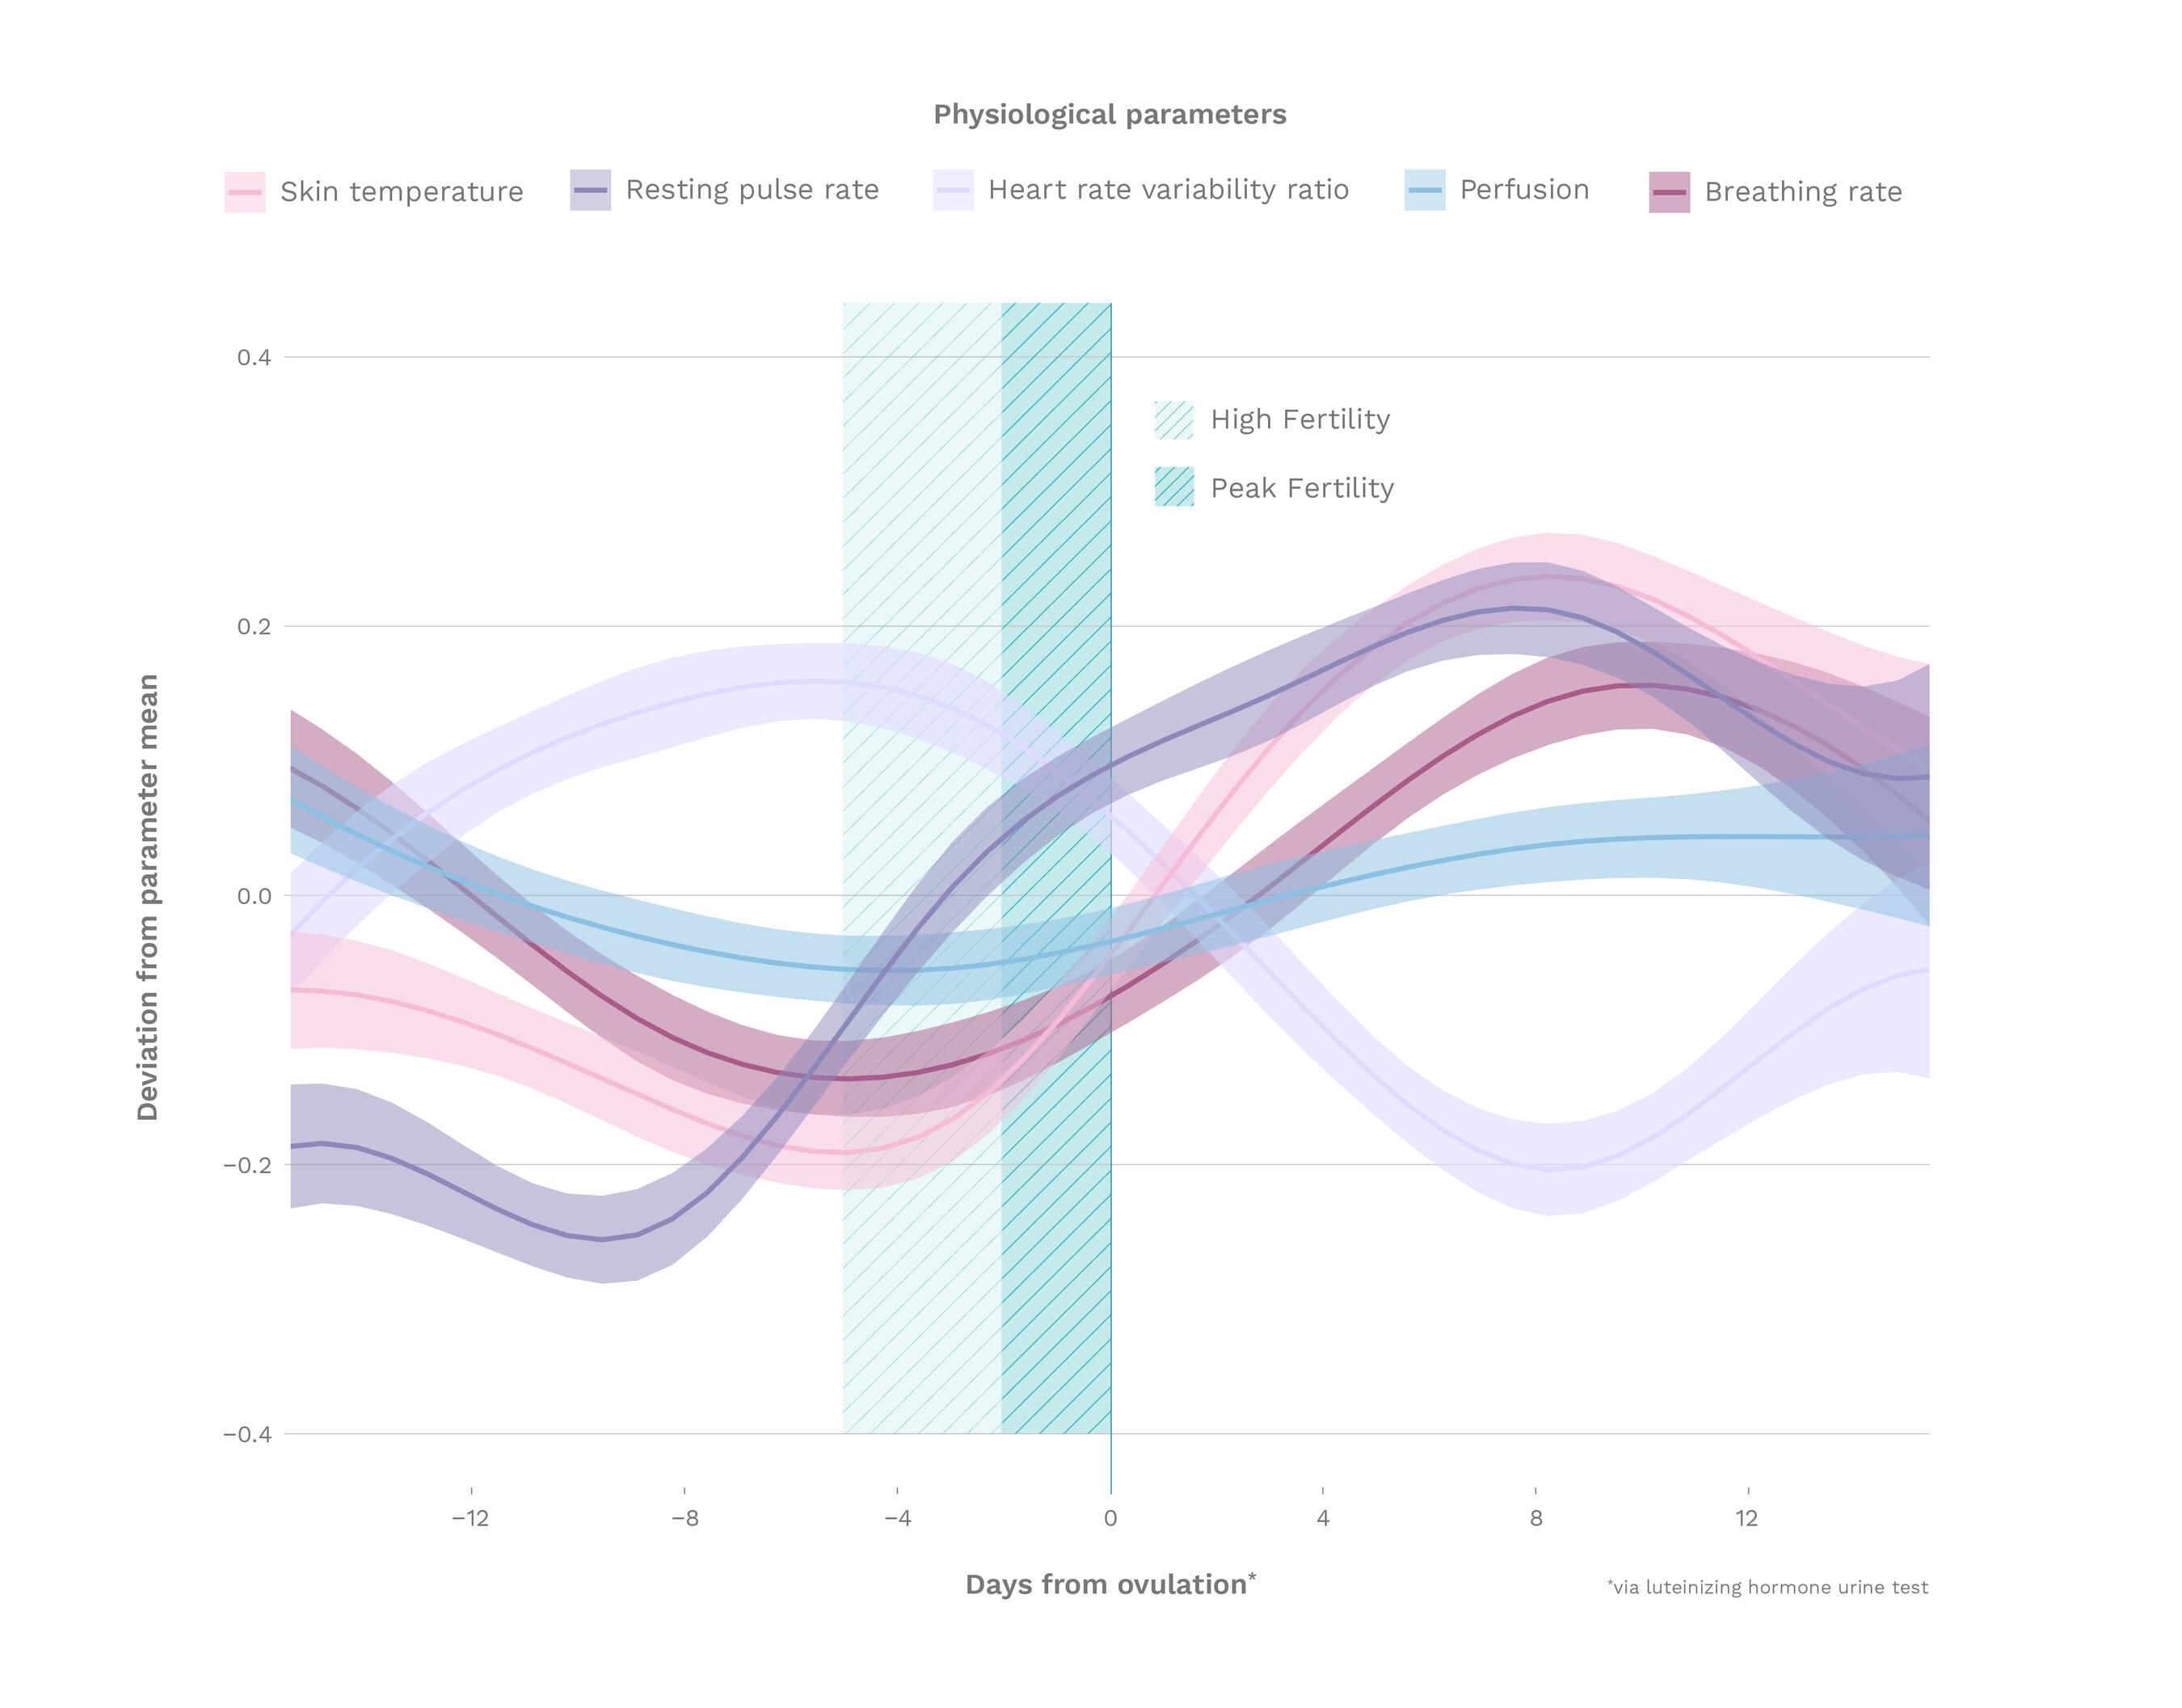This screenshot has width=2182, height=1708.
Task: Click the 'Peak Fertility' legend text
Action: pyautogui.click(x=1302, y=488)
